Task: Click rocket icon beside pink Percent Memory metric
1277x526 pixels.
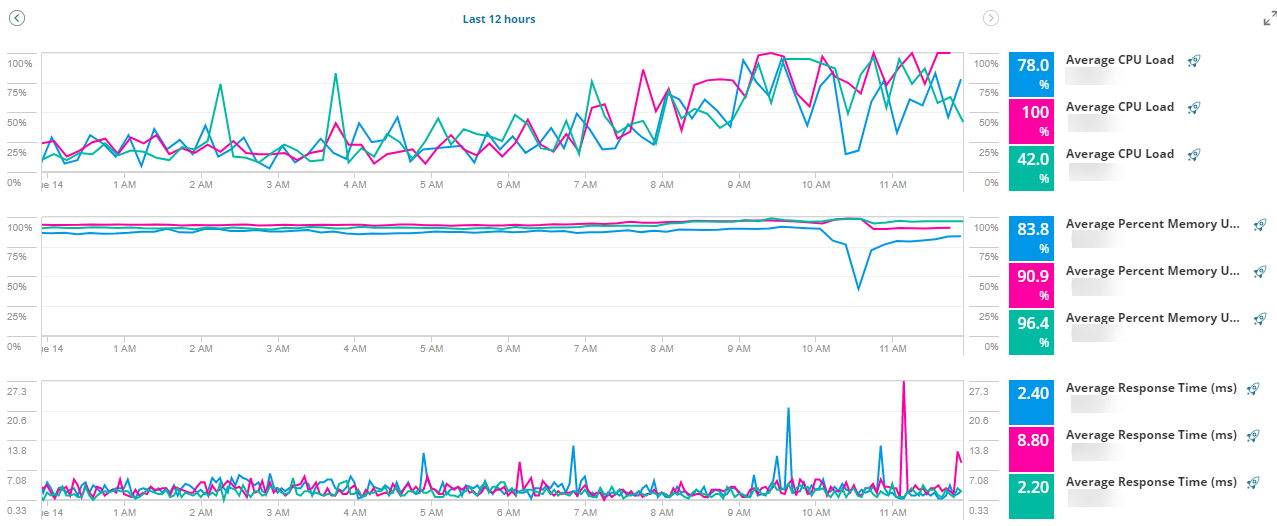Action: point(1260,272)
